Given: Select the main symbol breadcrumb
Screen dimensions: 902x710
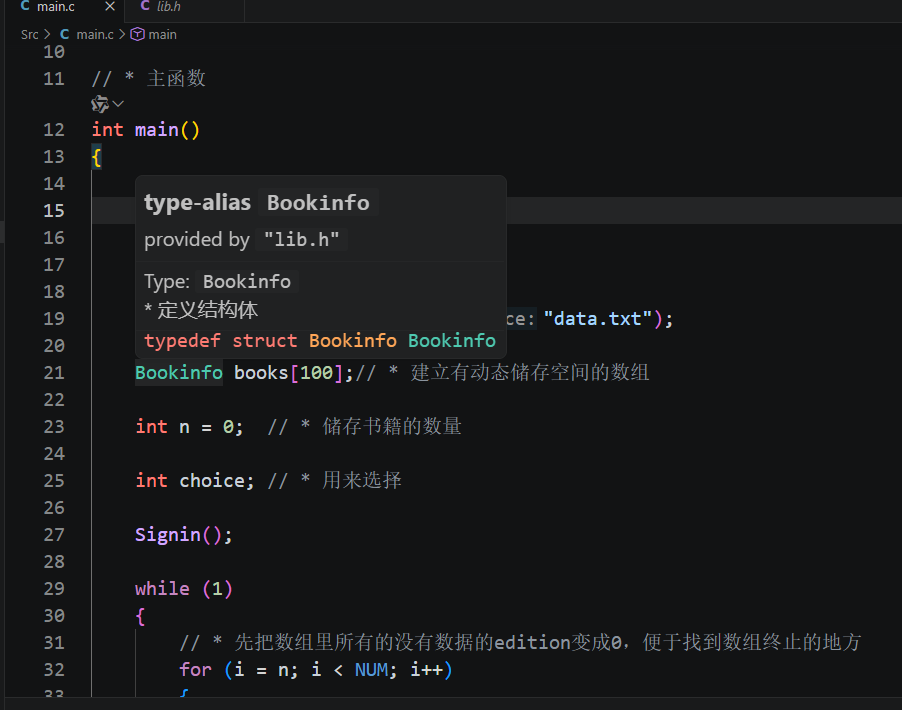Looking at the screenshot, I should click(x=162, y=35).
